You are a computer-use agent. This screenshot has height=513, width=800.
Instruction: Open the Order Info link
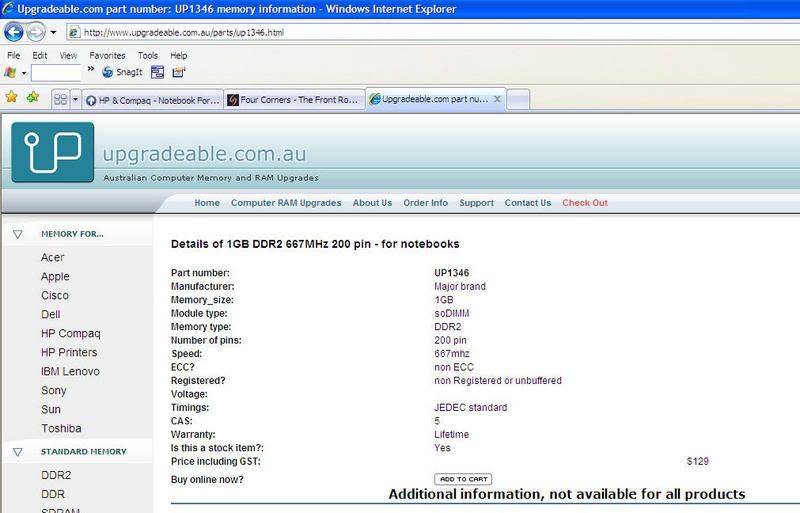(x=426, y=203)
